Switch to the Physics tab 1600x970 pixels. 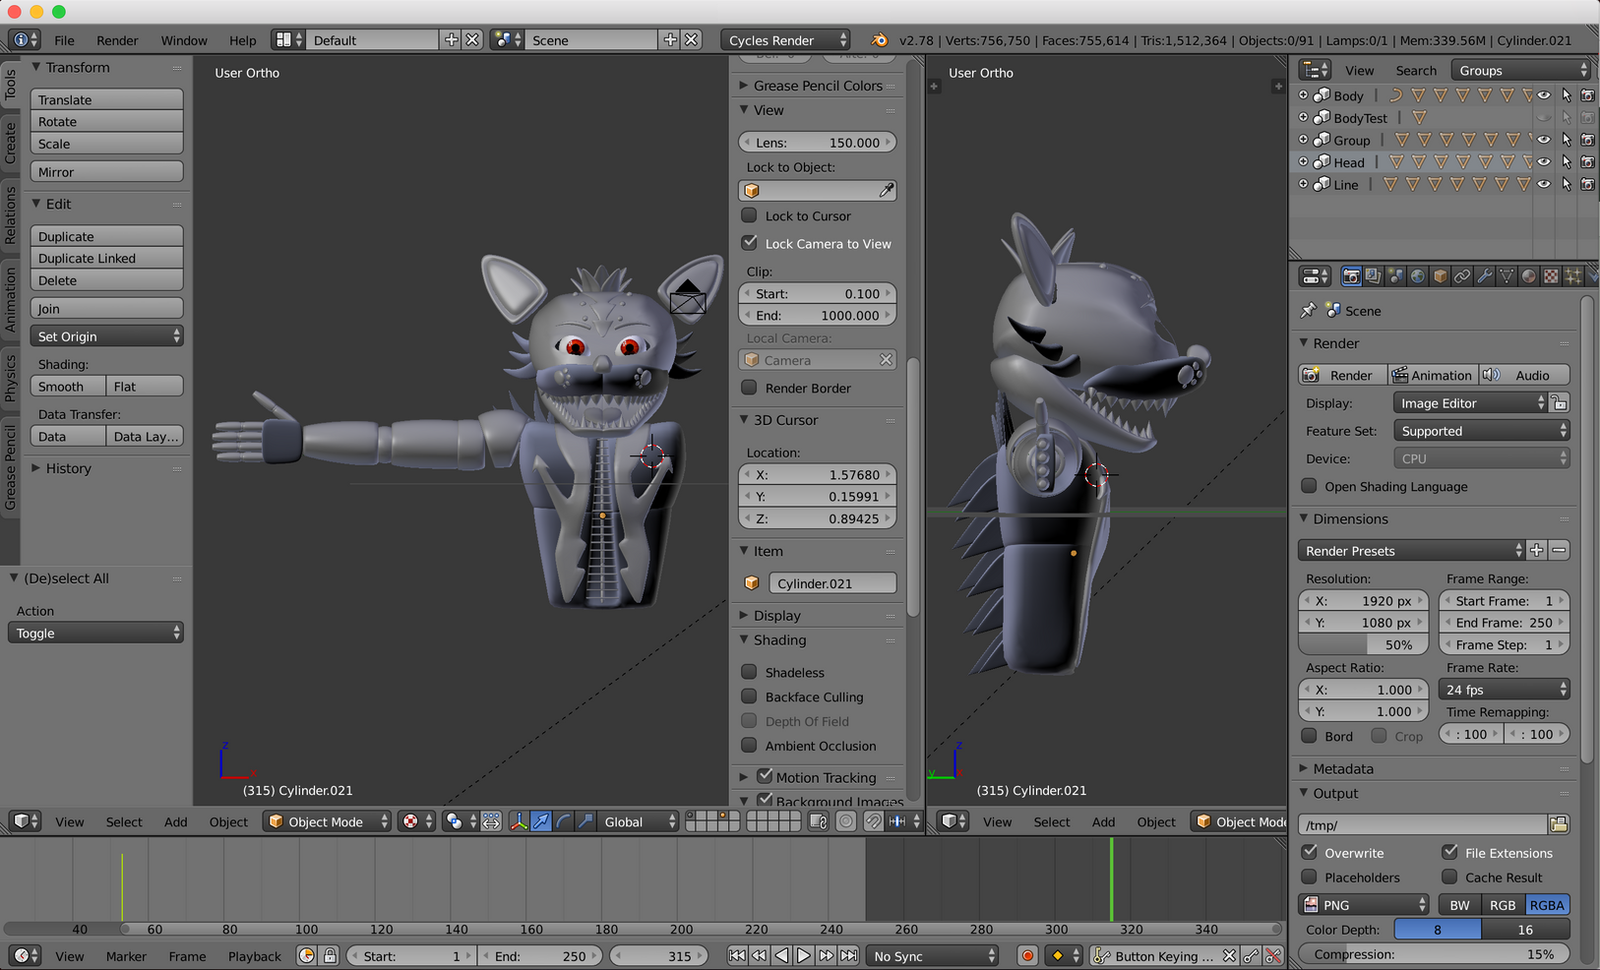[x=10, y=377]
